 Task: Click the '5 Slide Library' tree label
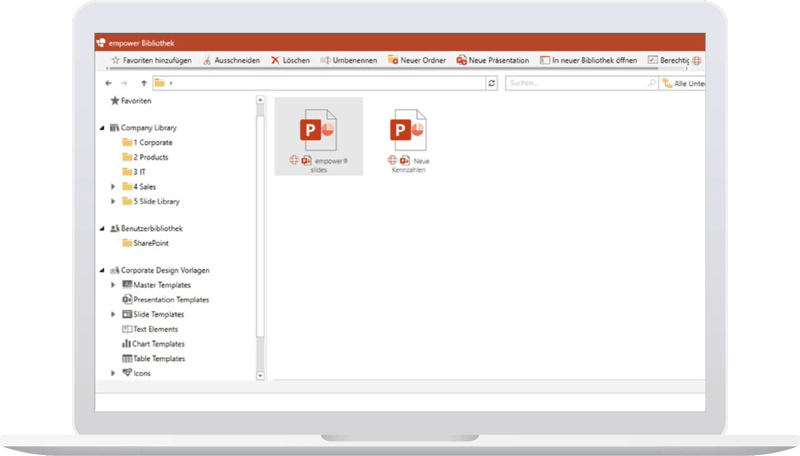(157, 201)
